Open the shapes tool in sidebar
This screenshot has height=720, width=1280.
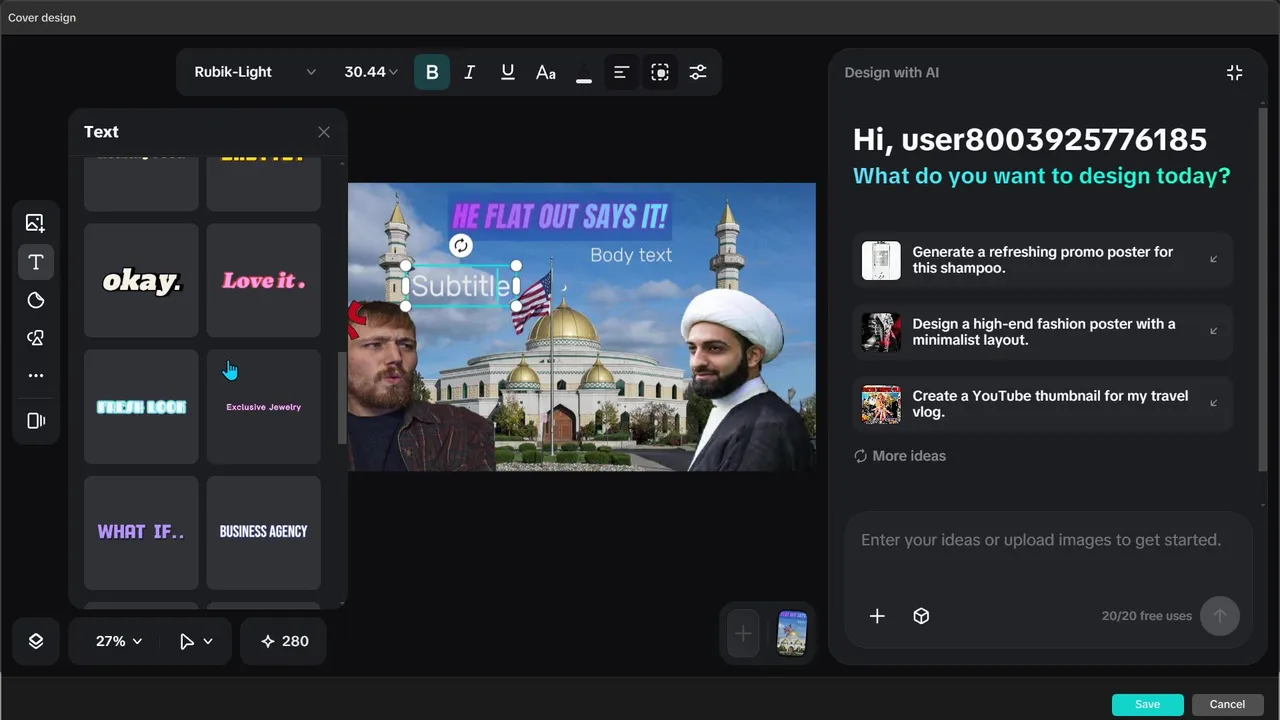(x=36, y=338)
